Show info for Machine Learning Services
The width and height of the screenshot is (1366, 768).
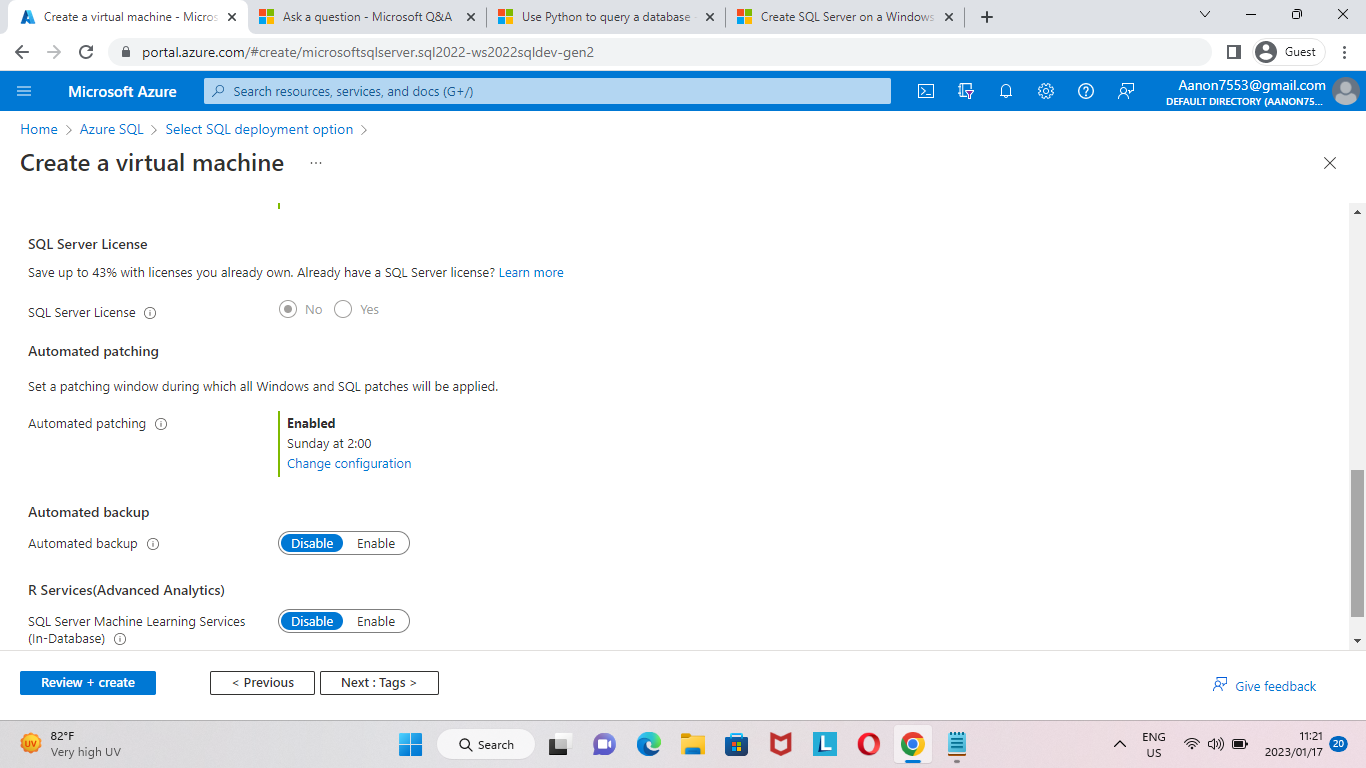(120, 639)
